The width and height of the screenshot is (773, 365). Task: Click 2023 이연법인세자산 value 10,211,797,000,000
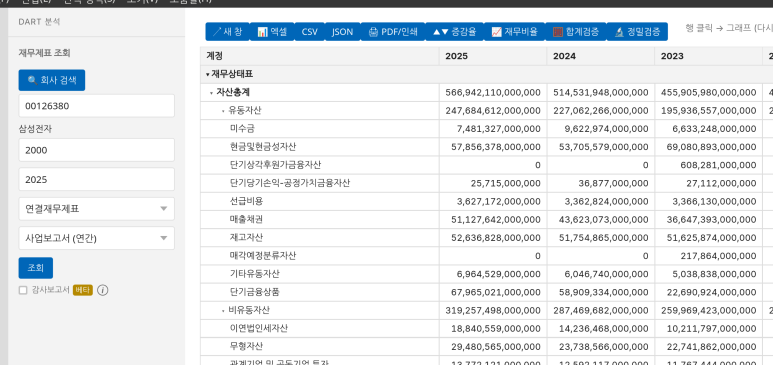point(711,328)
